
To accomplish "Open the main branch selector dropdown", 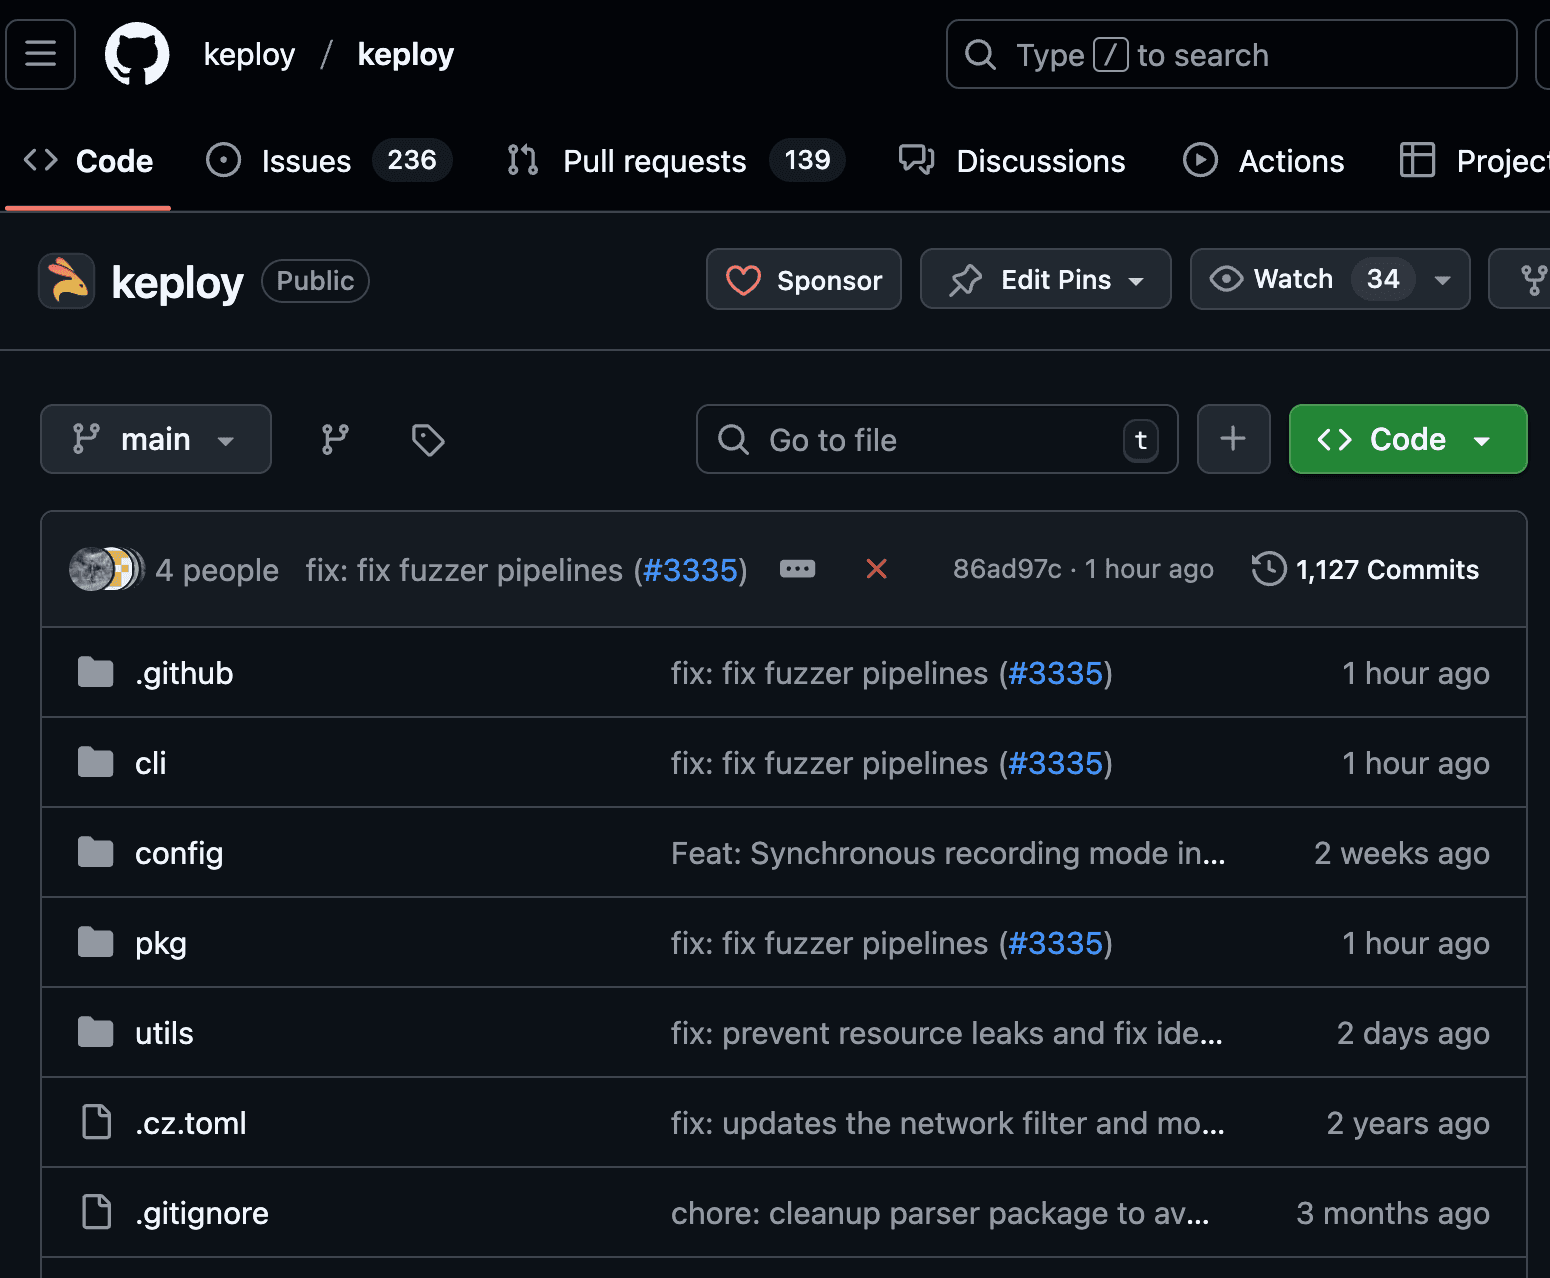I will [156, 439].
